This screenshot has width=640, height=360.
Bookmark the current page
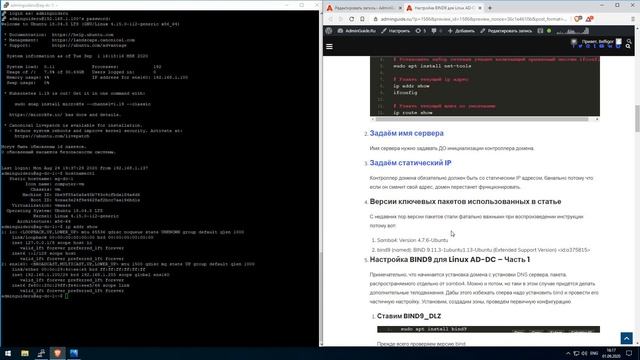coord(362,19)
